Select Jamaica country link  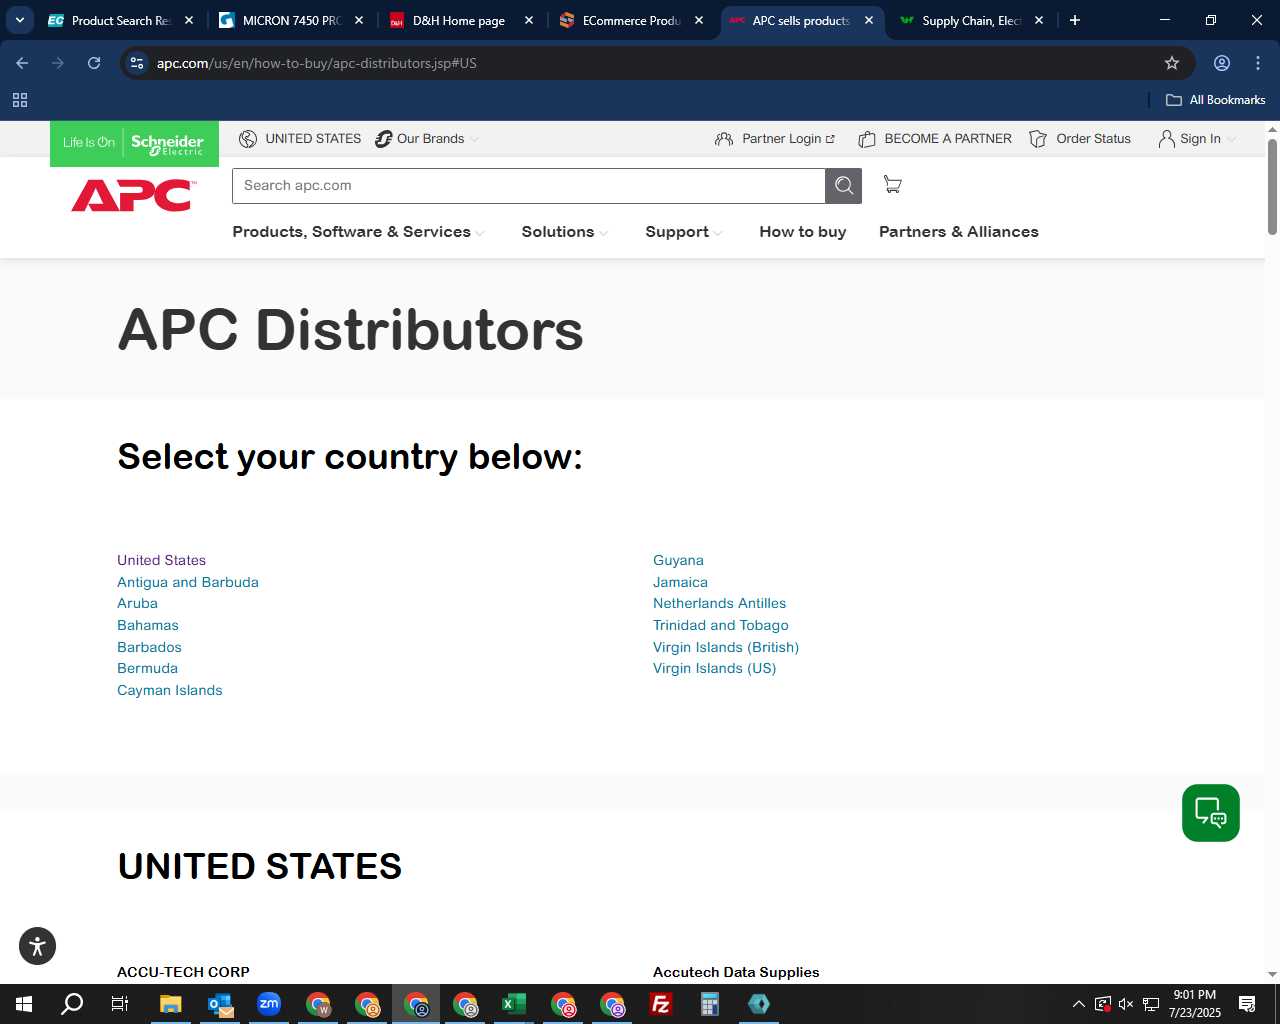pos(680,582)
